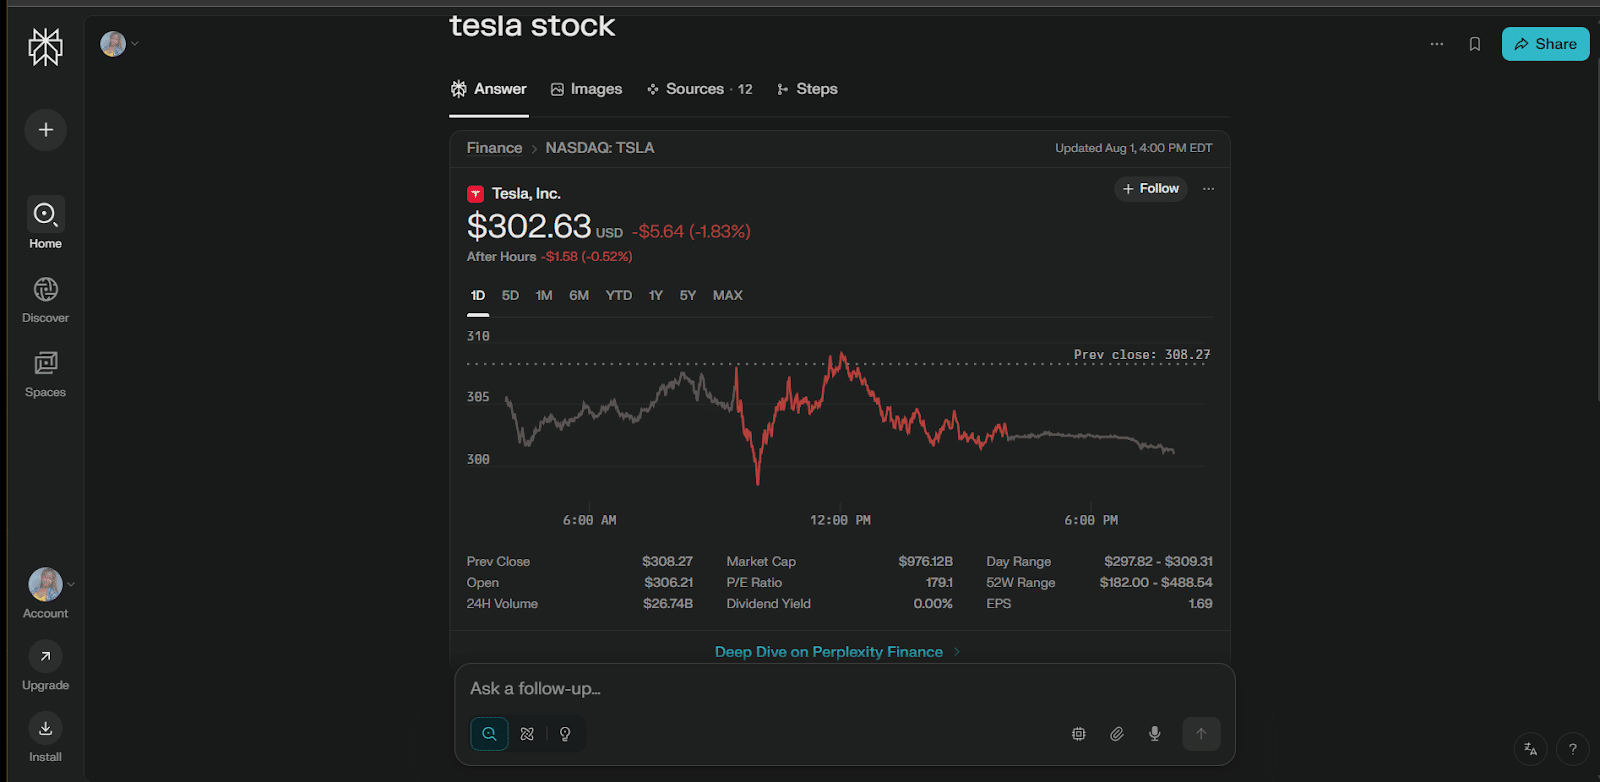
Task: Click the 52W Range value
Action: (1156, 583)
